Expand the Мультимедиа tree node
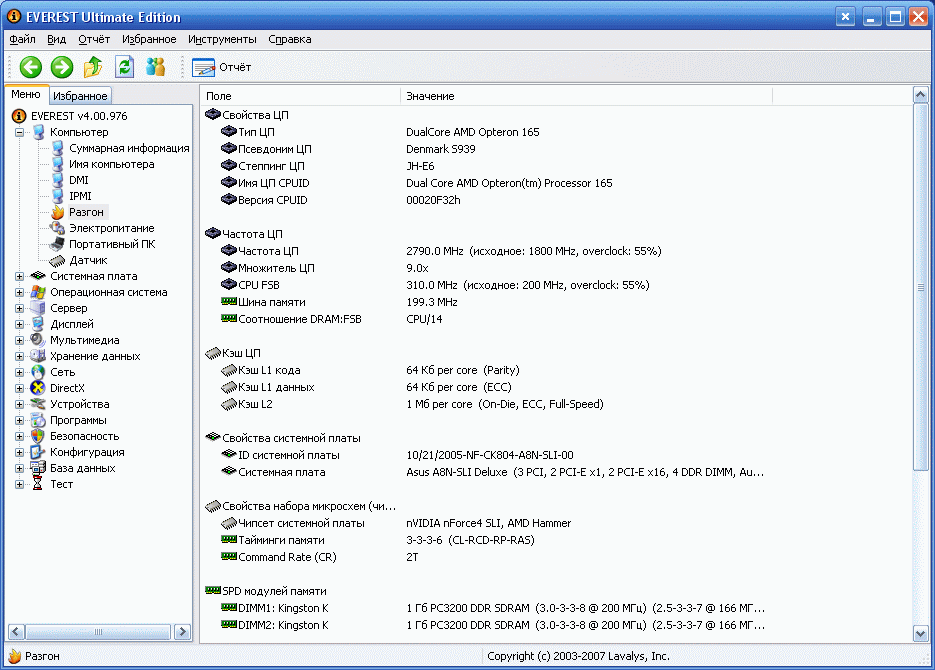This screenshot has height=670, width=935. pos(20,340)
